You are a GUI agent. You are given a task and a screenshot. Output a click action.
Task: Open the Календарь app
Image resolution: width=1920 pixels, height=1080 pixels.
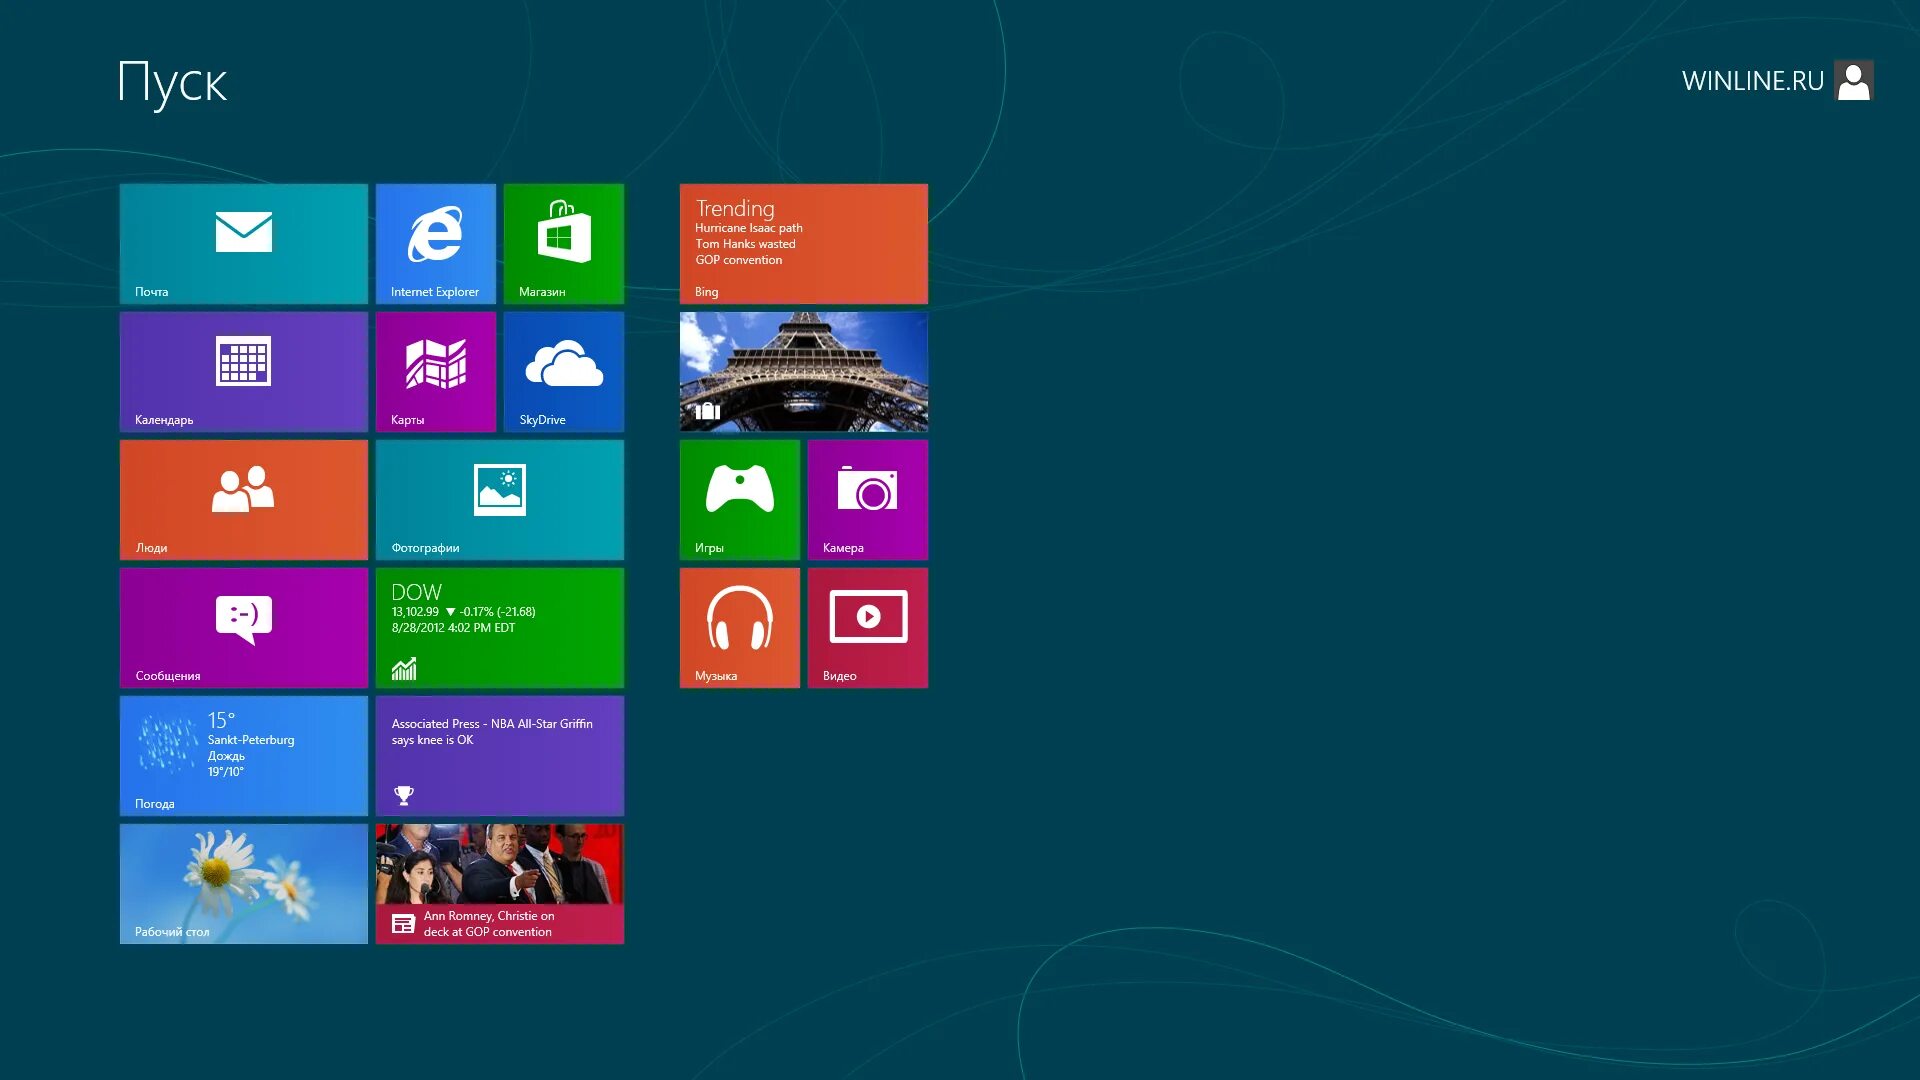pyautogui.click(x=243, y=371)
